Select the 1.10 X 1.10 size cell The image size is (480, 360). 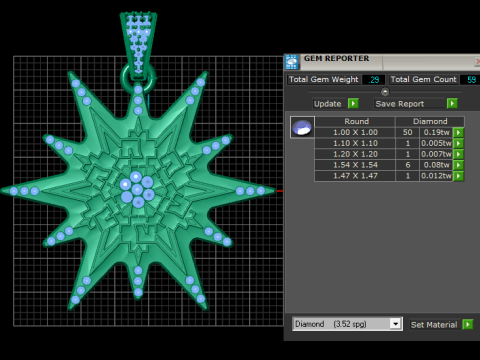tap(355, 143)
